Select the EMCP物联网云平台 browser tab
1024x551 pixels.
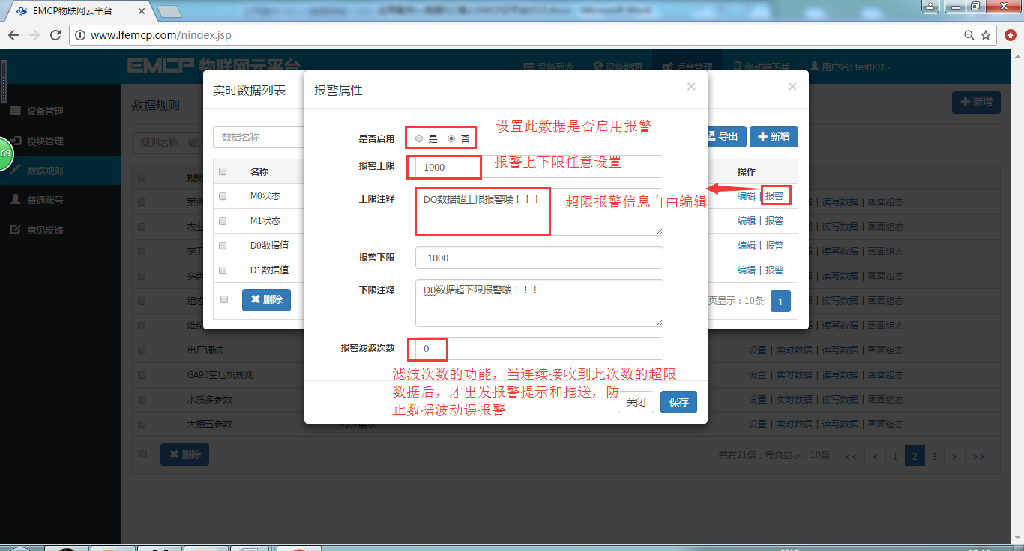click(76, 11)
